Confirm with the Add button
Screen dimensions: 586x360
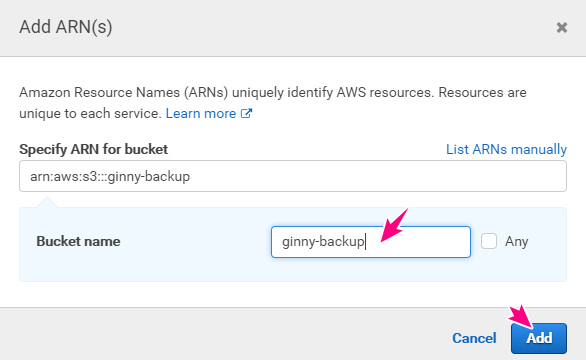(x=539, y=338)
